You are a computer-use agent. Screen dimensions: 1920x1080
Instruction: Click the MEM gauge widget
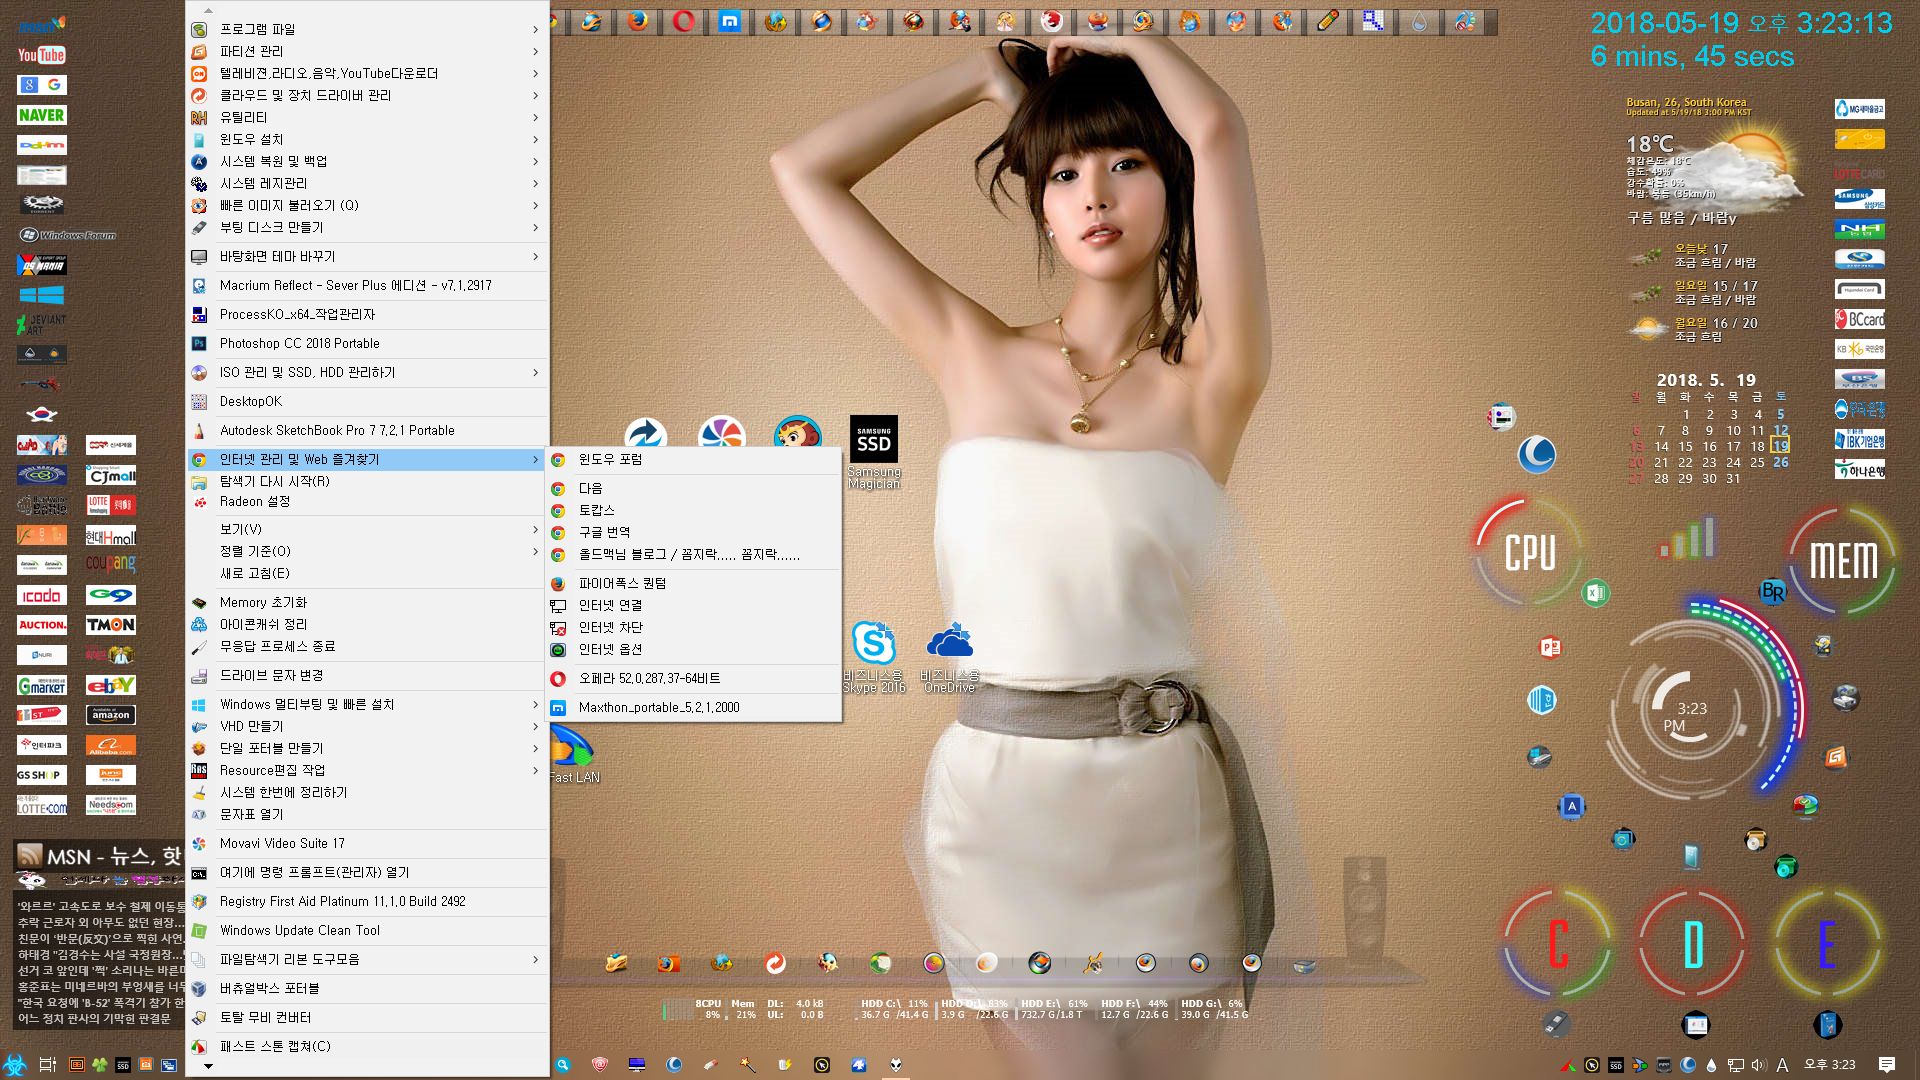[x=1843, y=560]
